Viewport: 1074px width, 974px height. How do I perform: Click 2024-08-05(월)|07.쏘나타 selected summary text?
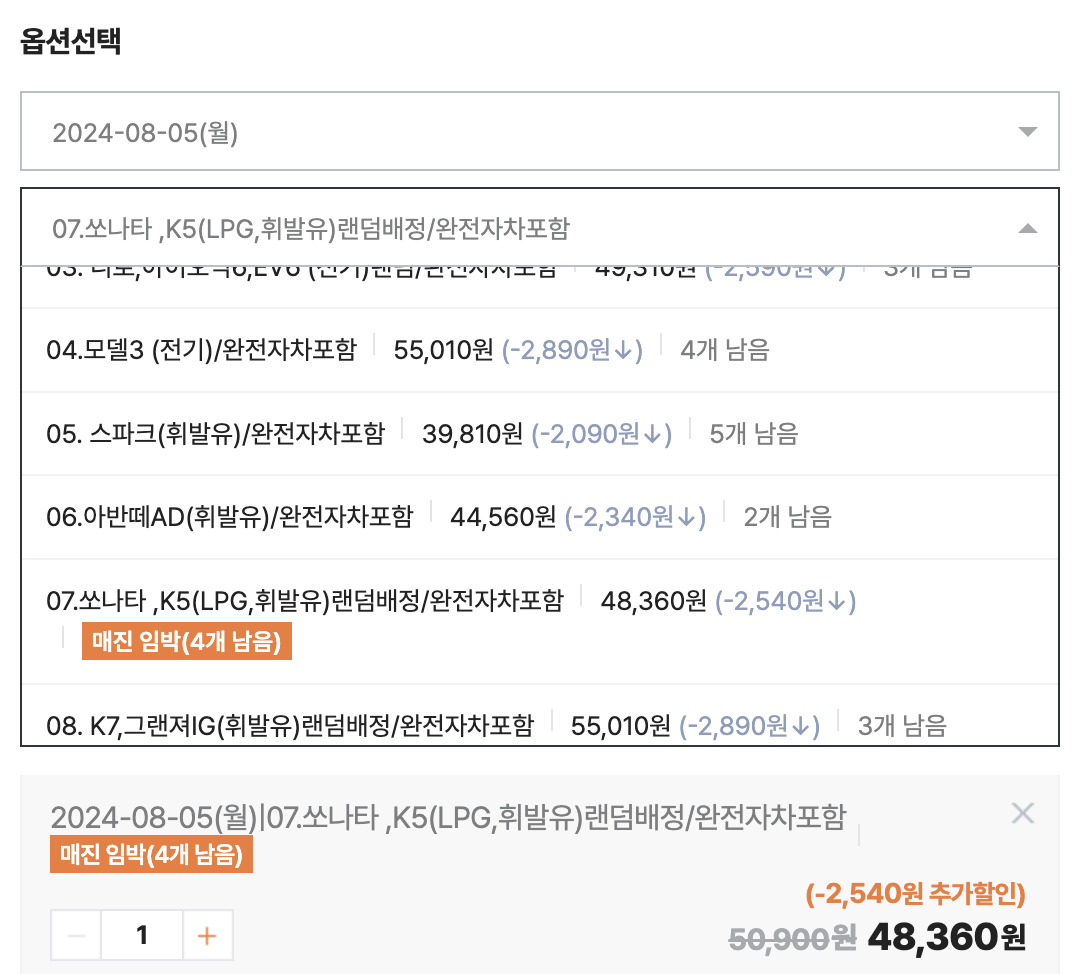[x=449, y=817]
